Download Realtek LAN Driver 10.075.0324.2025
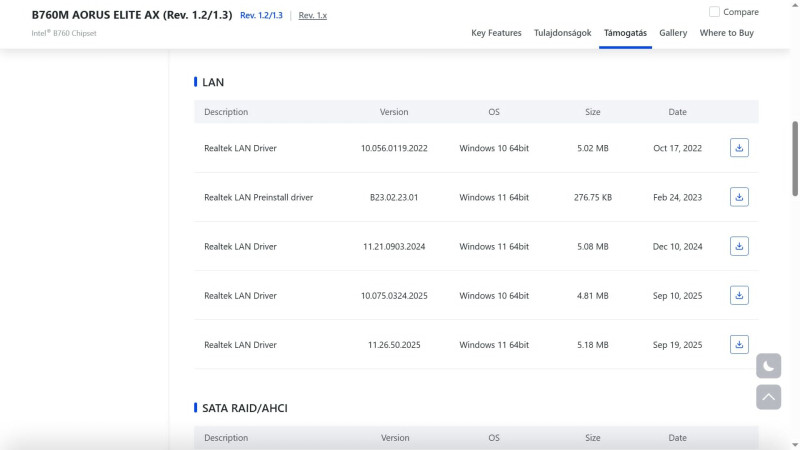Image resolution: width=800 pixels, height=450 pixels. click(739, 295)
